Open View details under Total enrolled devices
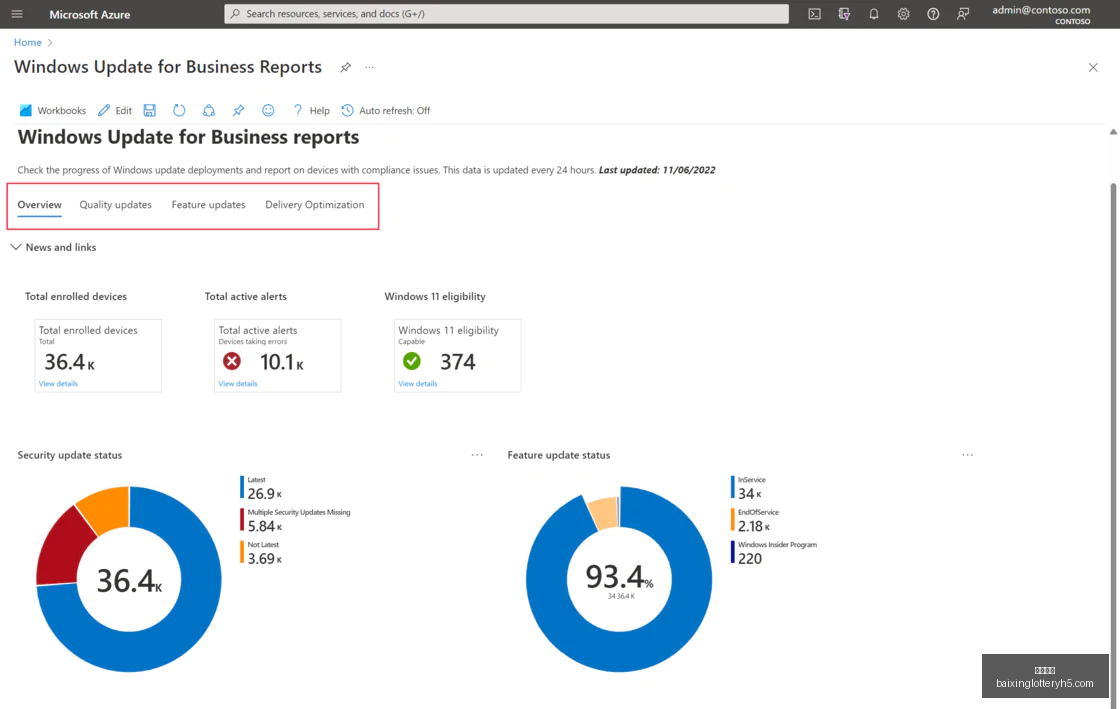1120x709 pixels. [x=58, y=383]
